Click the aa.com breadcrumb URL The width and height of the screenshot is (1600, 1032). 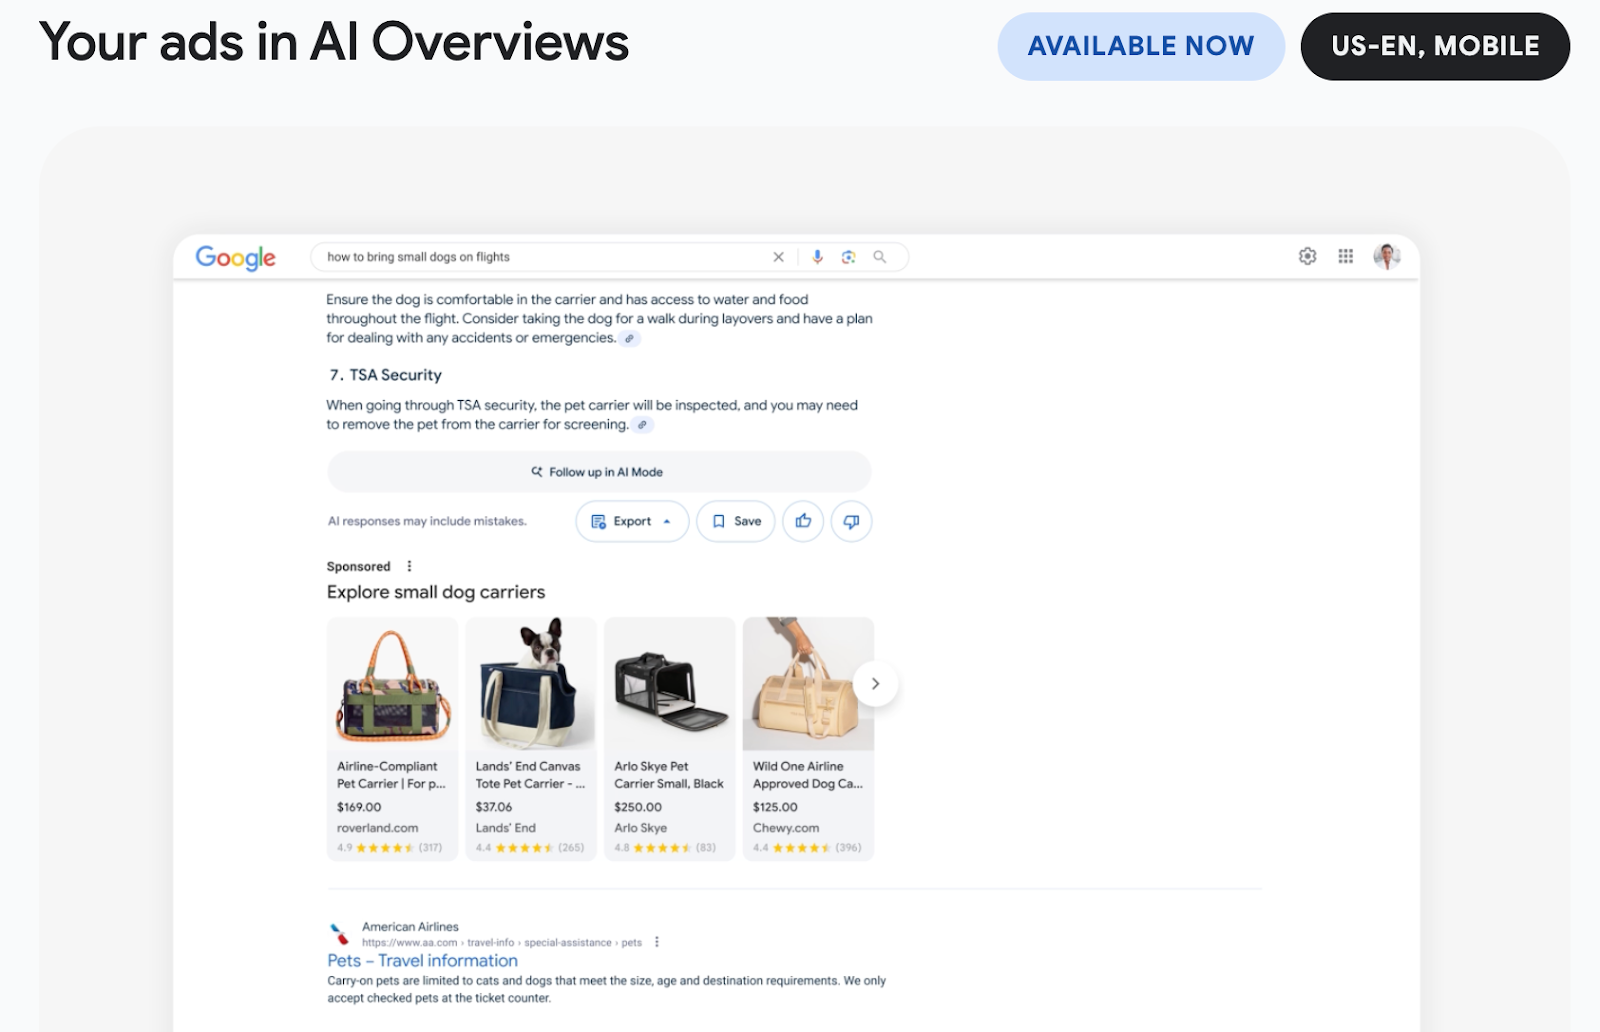502,942
